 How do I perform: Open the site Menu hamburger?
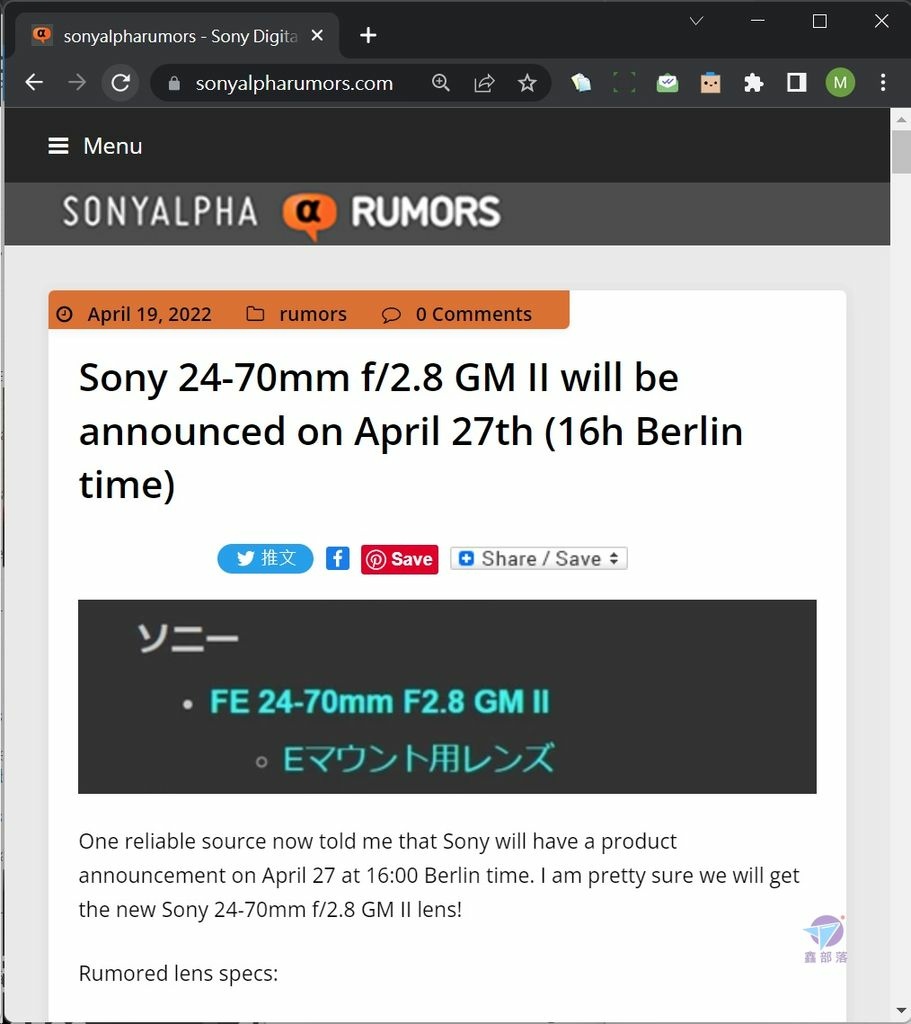(95, 146)
